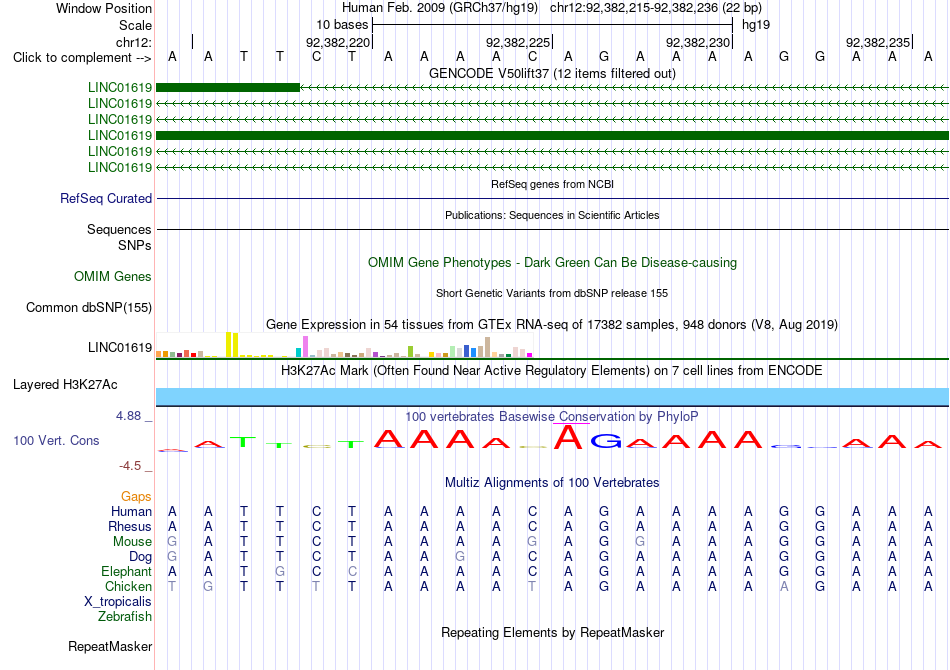Open the "Common dbSNP(155)" track label
The image size is (950, 670).
click(x=88, y=307)
